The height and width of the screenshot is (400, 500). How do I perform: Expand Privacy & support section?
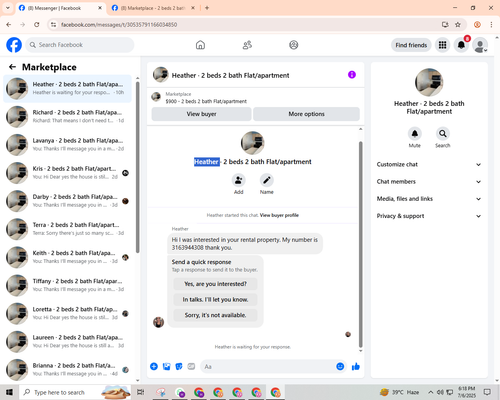tap(429, 216)
